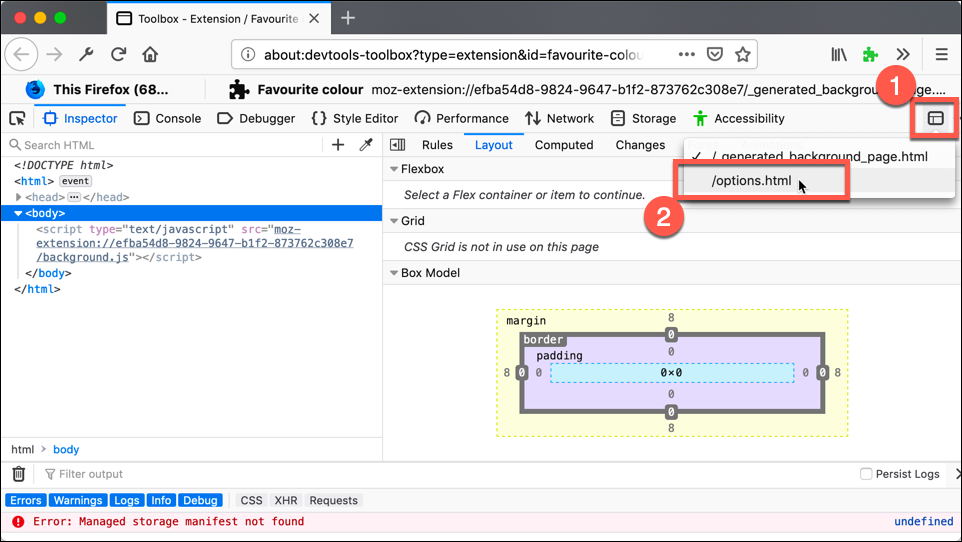Pick a colour with the eyedropper tool

[366, 145]
